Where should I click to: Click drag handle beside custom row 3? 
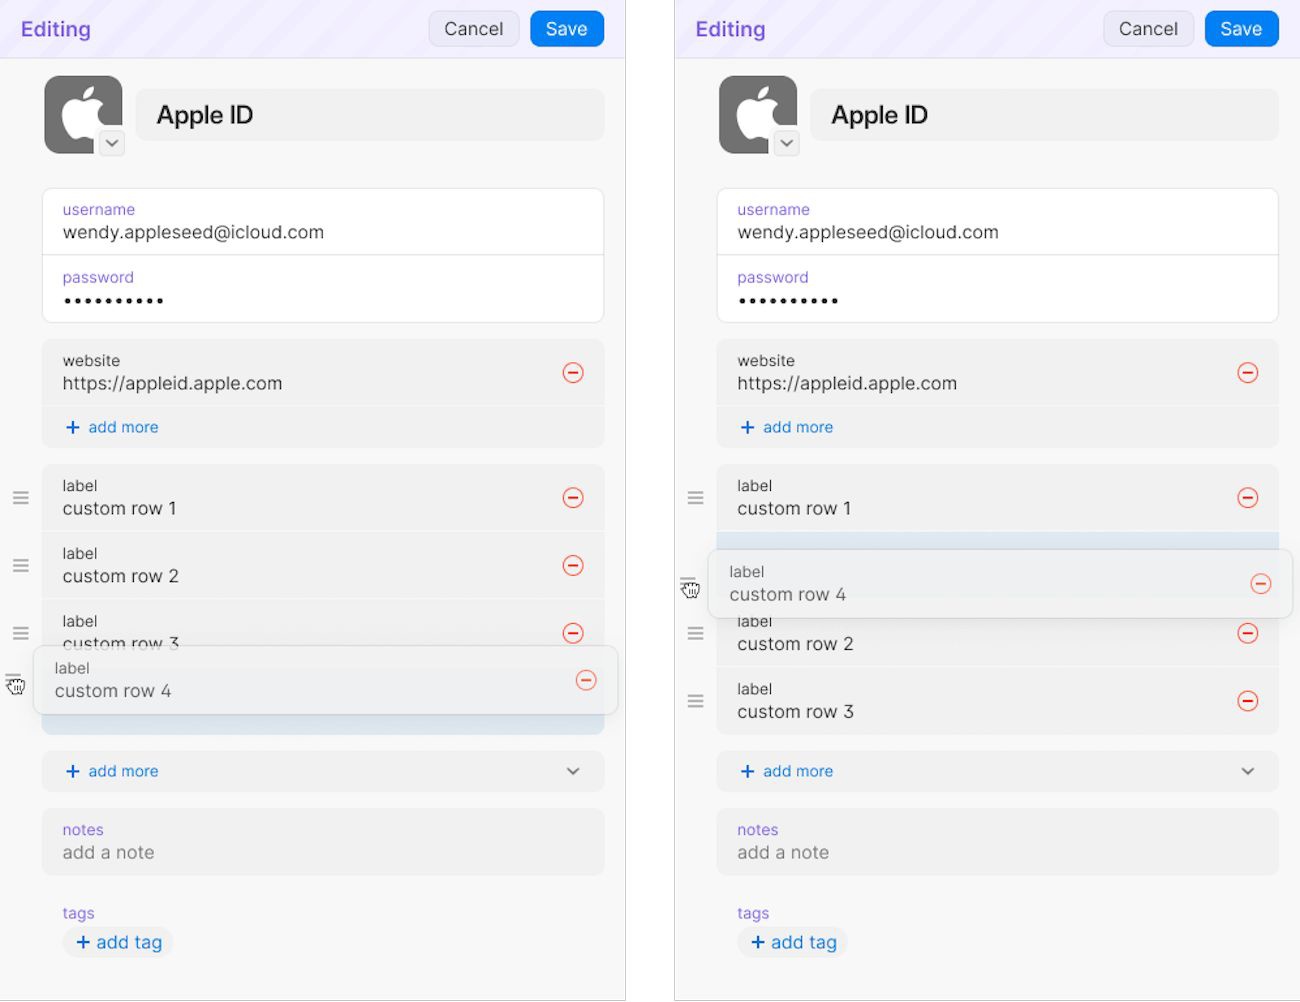point(21,632)
